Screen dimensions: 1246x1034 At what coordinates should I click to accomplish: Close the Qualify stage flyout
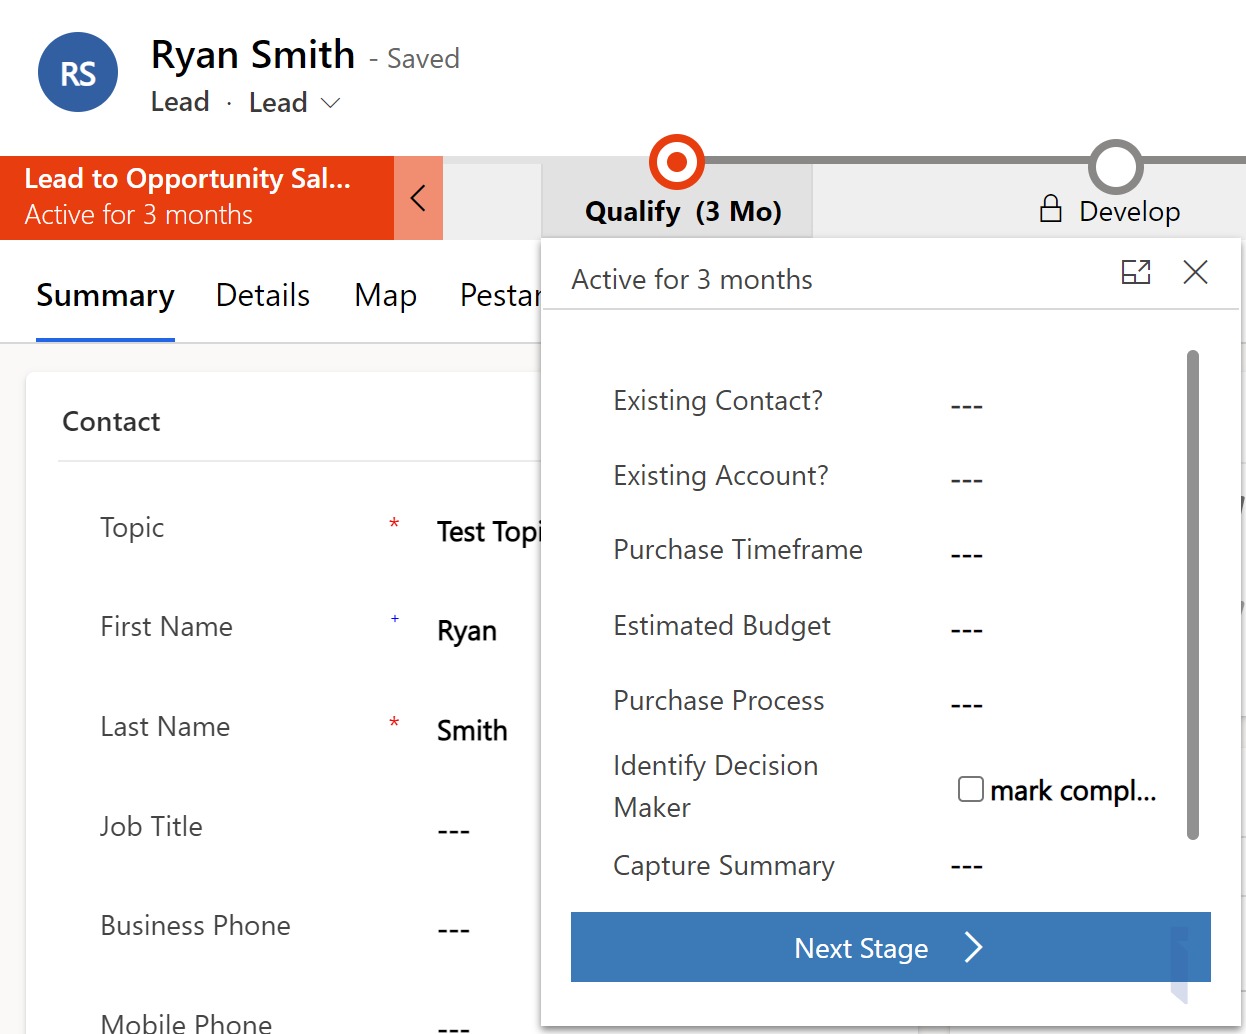click(1195, 272)
